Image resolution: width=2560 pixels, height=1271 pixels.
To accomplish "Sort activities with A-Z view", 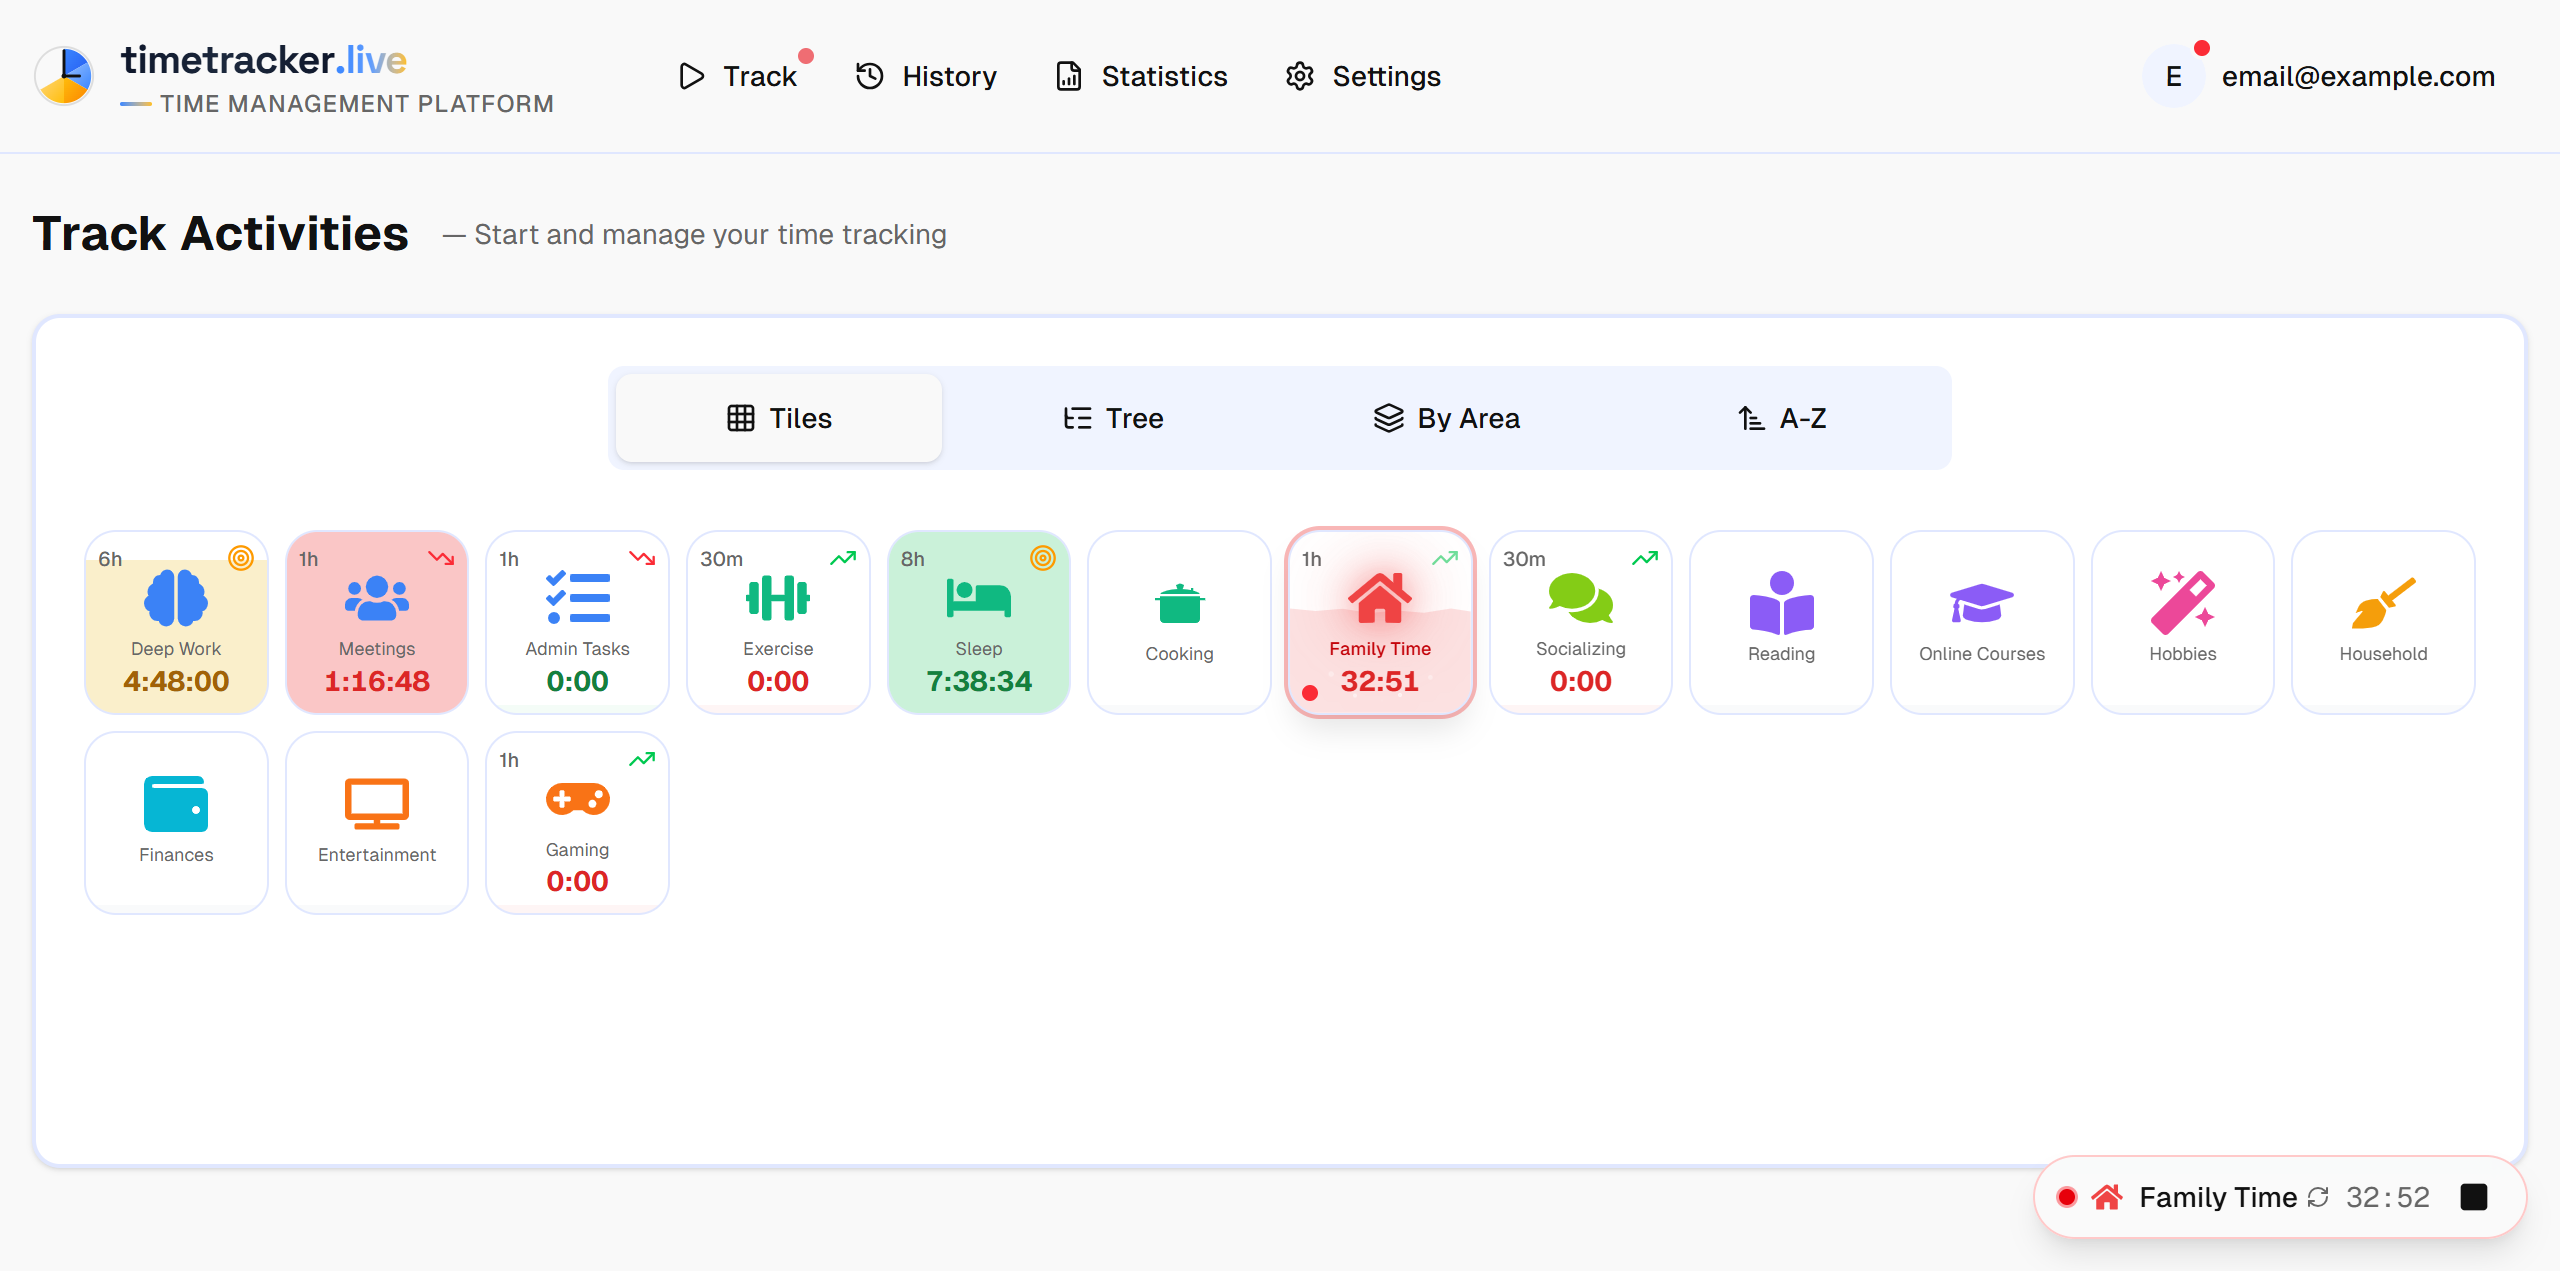I will pyautogui.click(x=1782, y=418).
